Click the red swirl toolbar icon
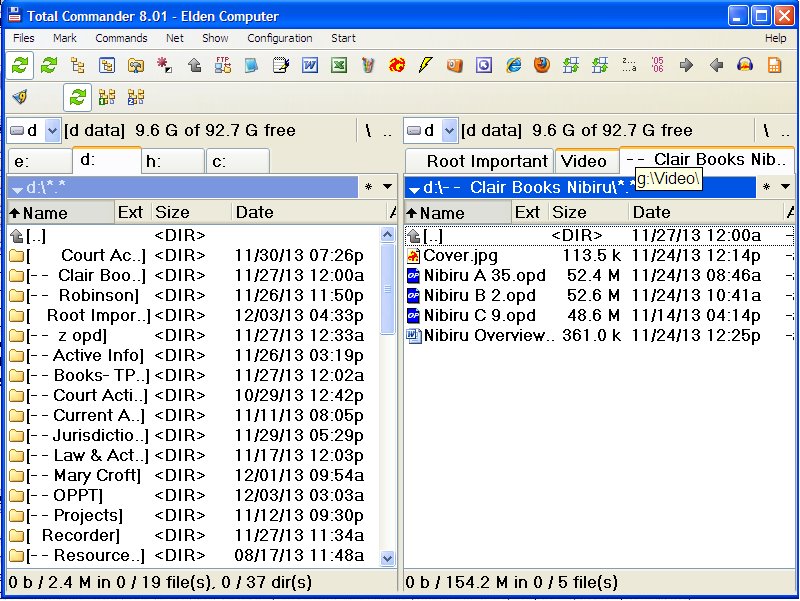 [x=396, y=65]
